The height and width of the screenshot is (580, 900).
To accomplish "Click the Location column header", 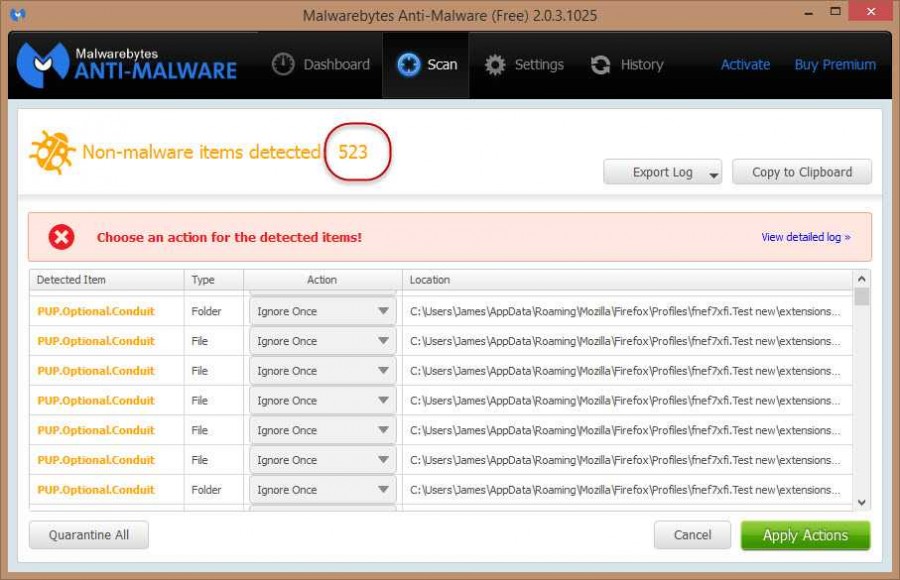I will (627, 280).
